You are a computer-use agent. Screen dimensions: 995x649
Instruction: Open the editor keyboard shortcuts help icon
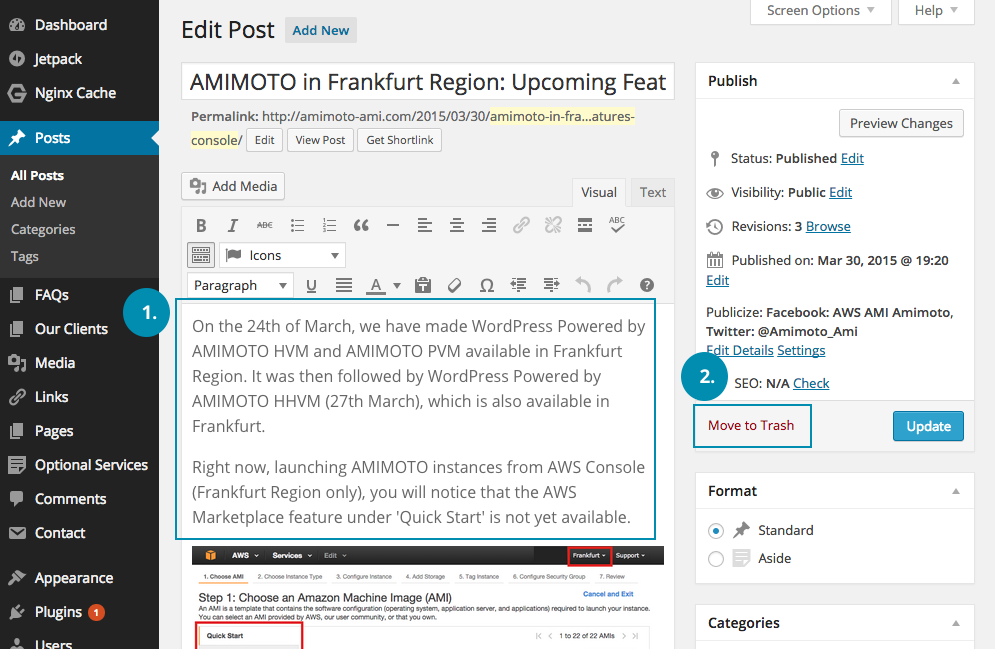point(647,285)
